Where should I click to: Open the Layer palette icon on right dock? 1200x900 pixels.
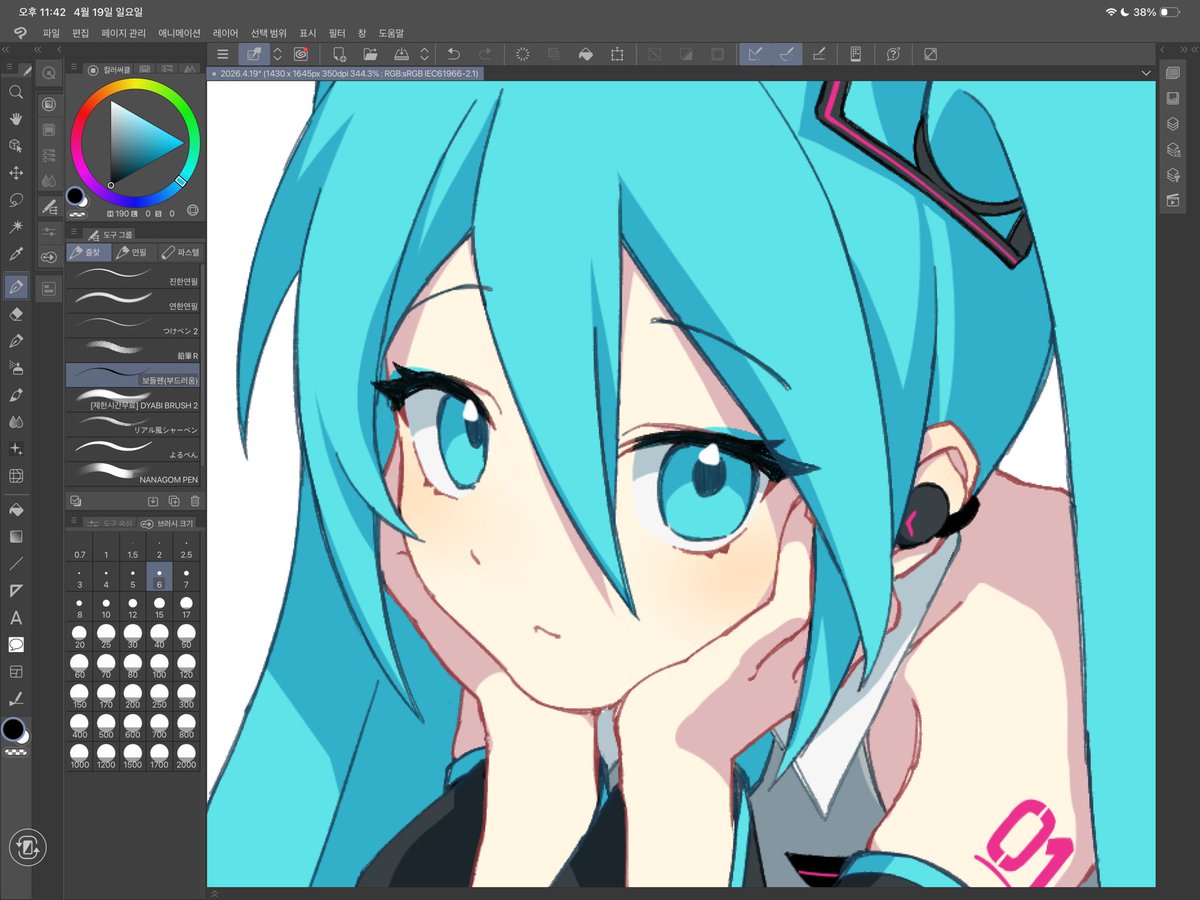tap(1173, 124)
